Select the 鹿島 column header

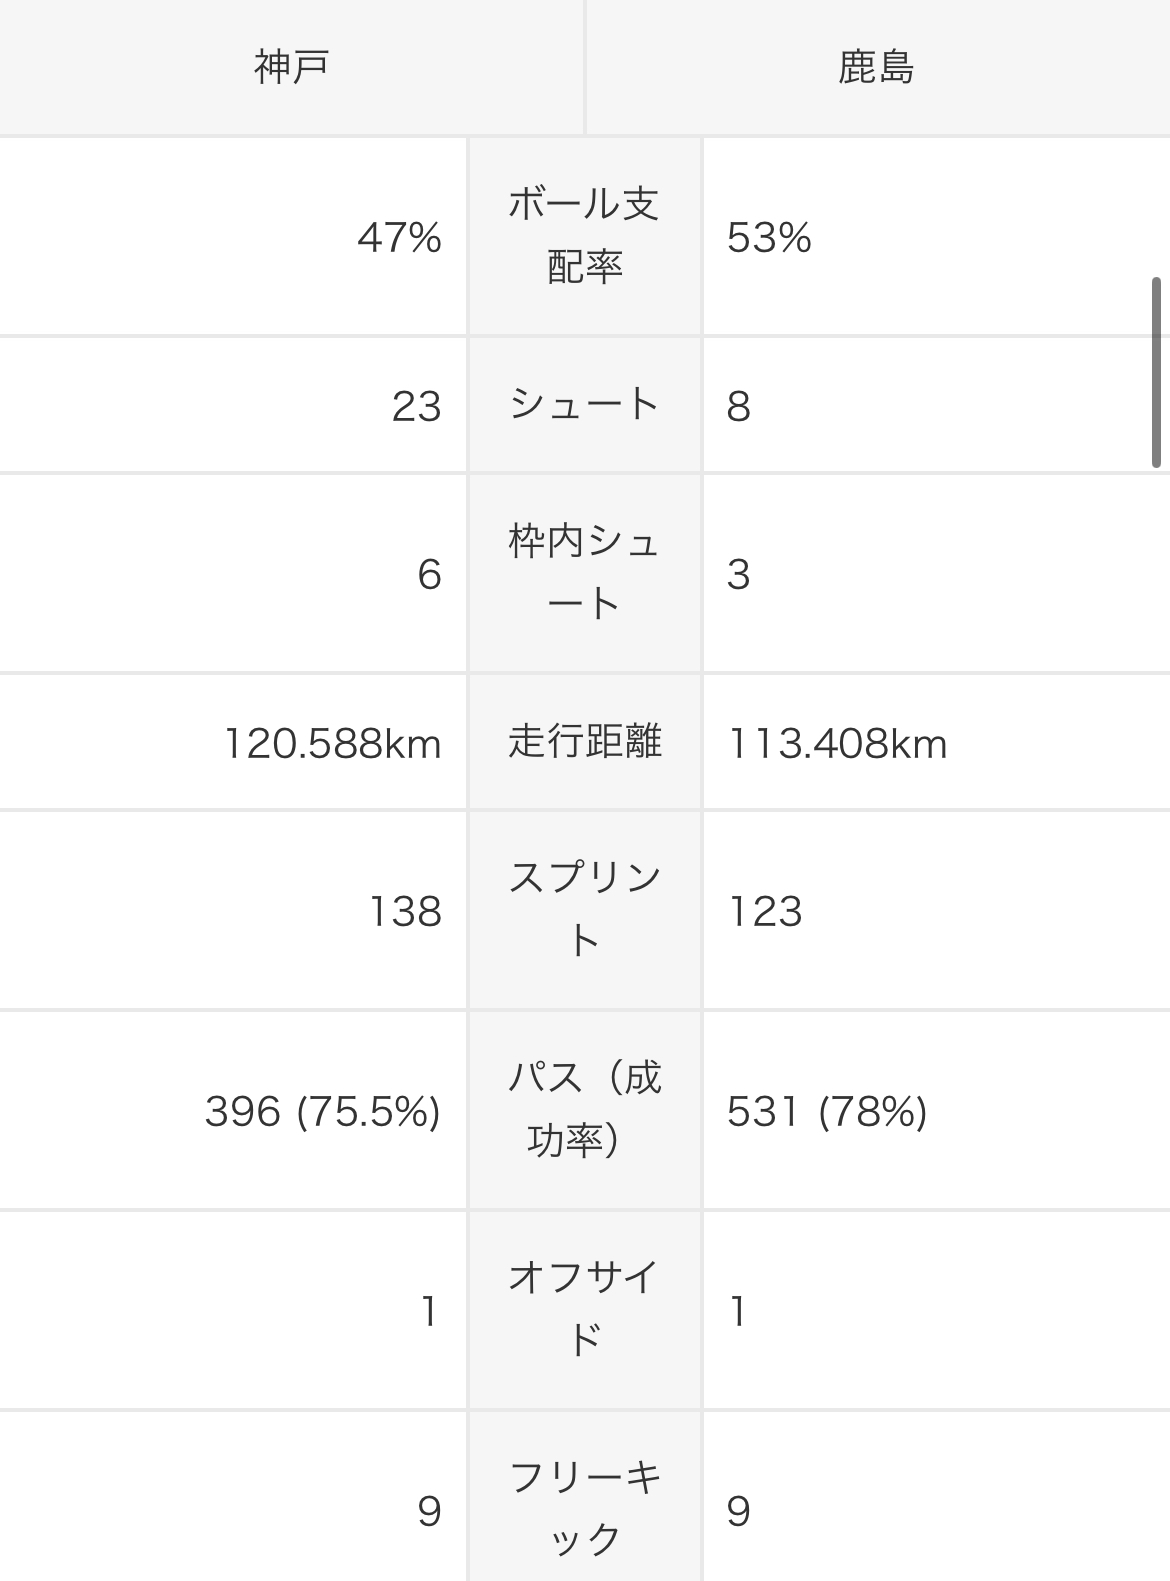[x=876, y=68]
